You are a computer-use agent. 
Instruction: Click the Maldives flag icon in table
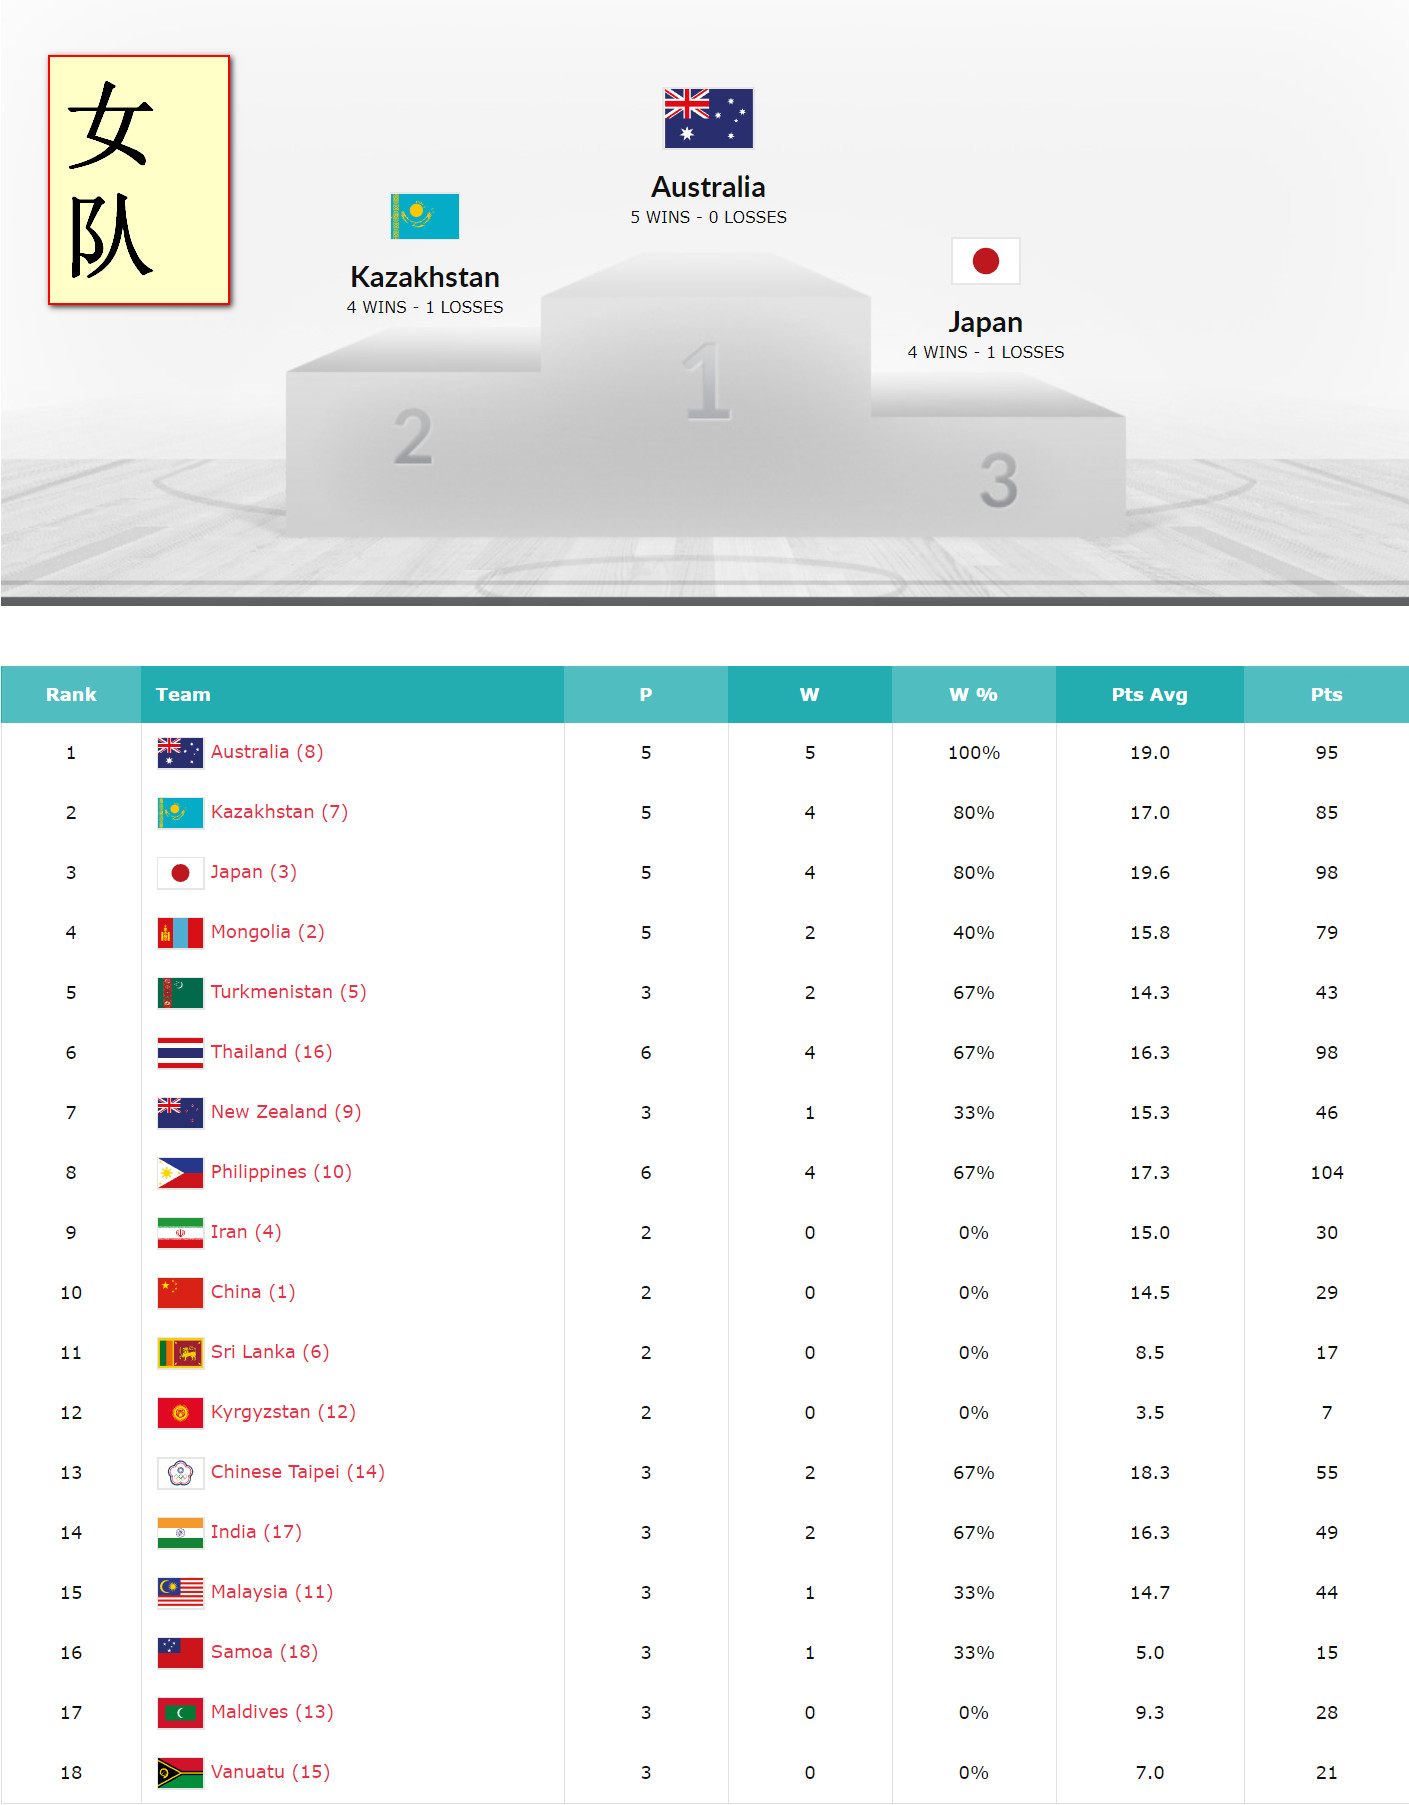click(x=180, y=1712)
